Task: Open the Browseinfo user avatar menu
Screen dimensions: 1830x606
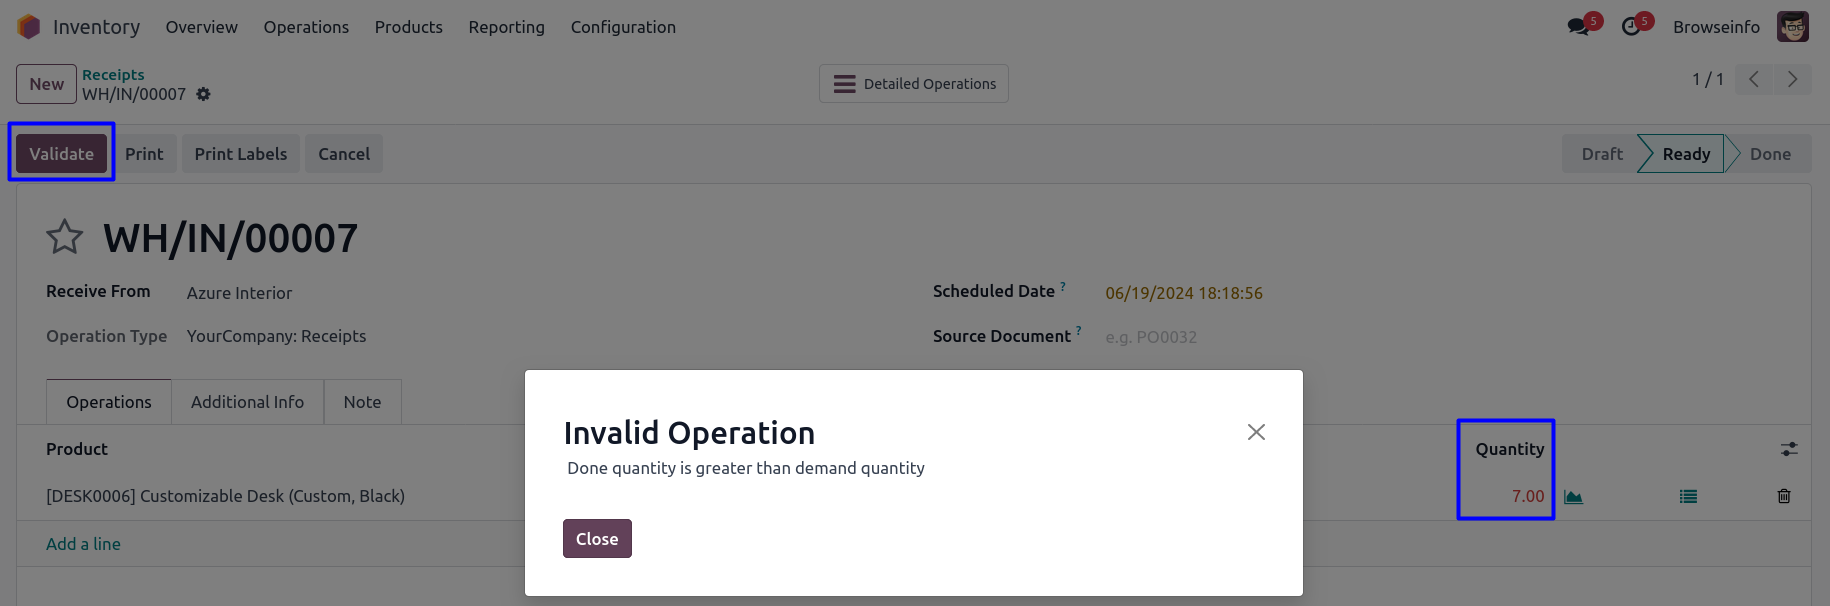Action: [1792, 27]
